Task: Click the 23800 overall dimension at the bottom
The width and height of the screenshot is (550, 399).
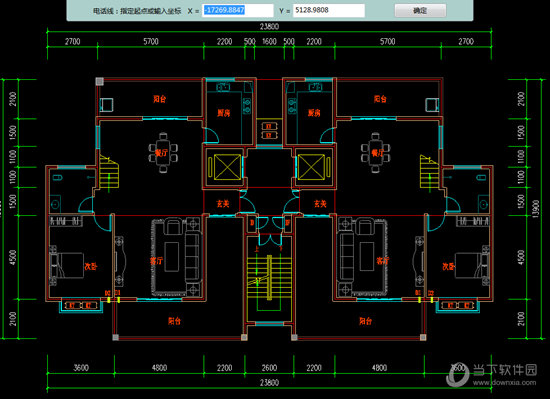Action: (269, 383)
